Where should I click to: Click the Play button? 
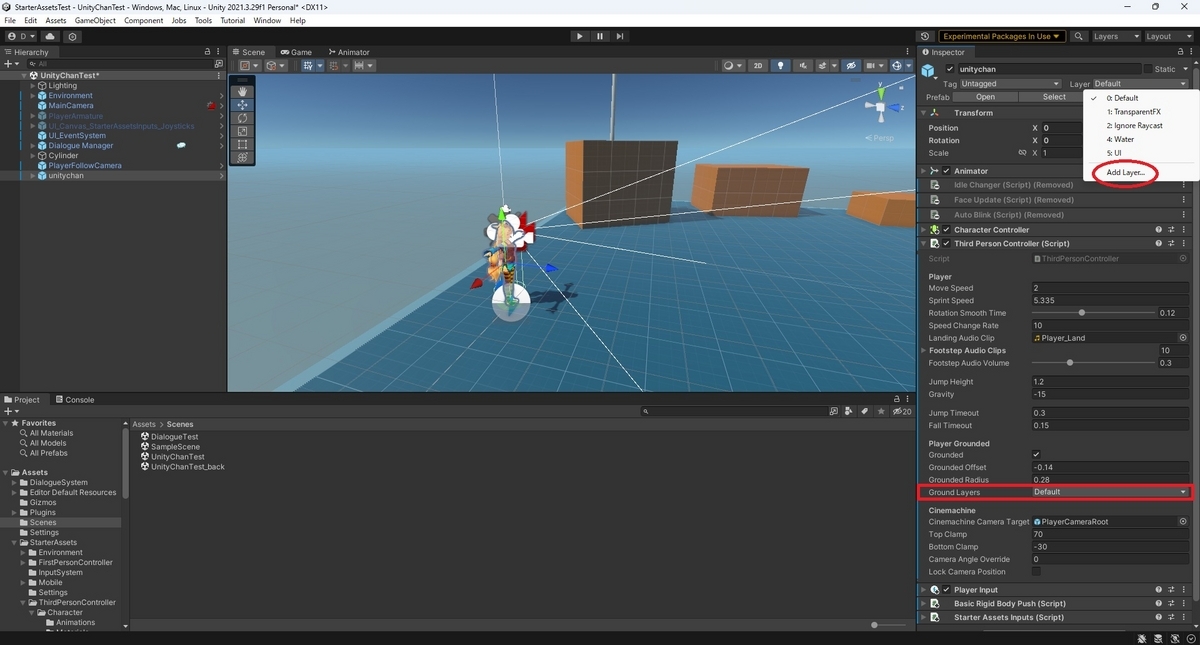pos(579,36)
